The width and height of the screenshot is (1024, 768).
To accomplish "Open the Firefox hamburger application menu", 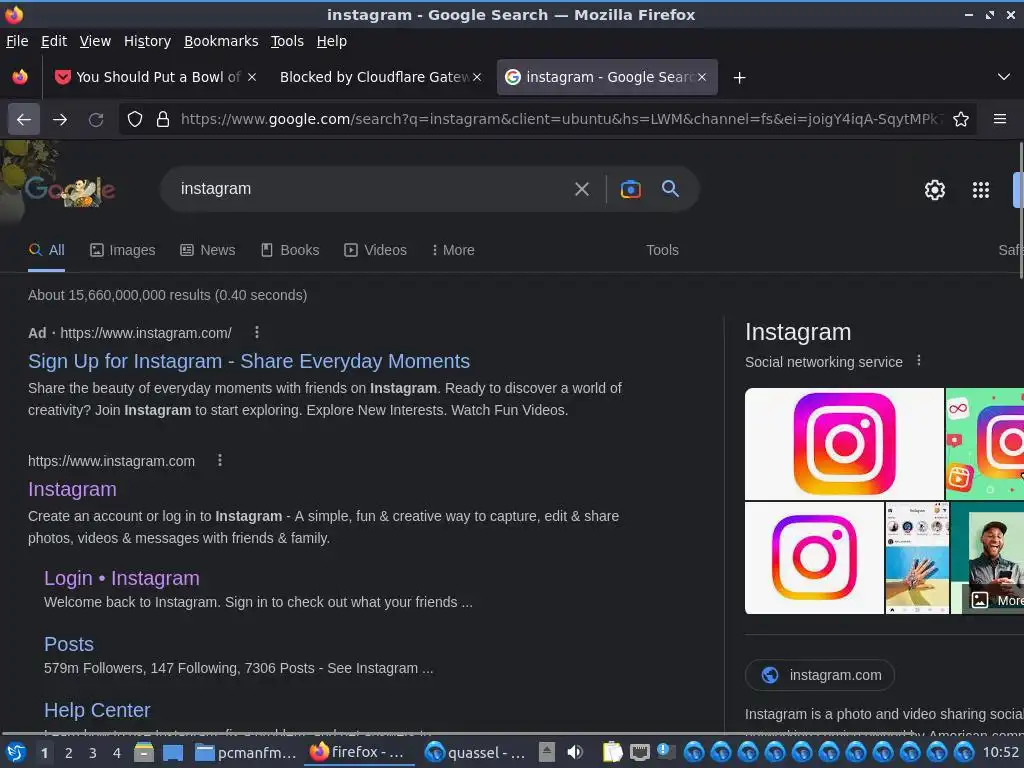I will pos(1000,119).
